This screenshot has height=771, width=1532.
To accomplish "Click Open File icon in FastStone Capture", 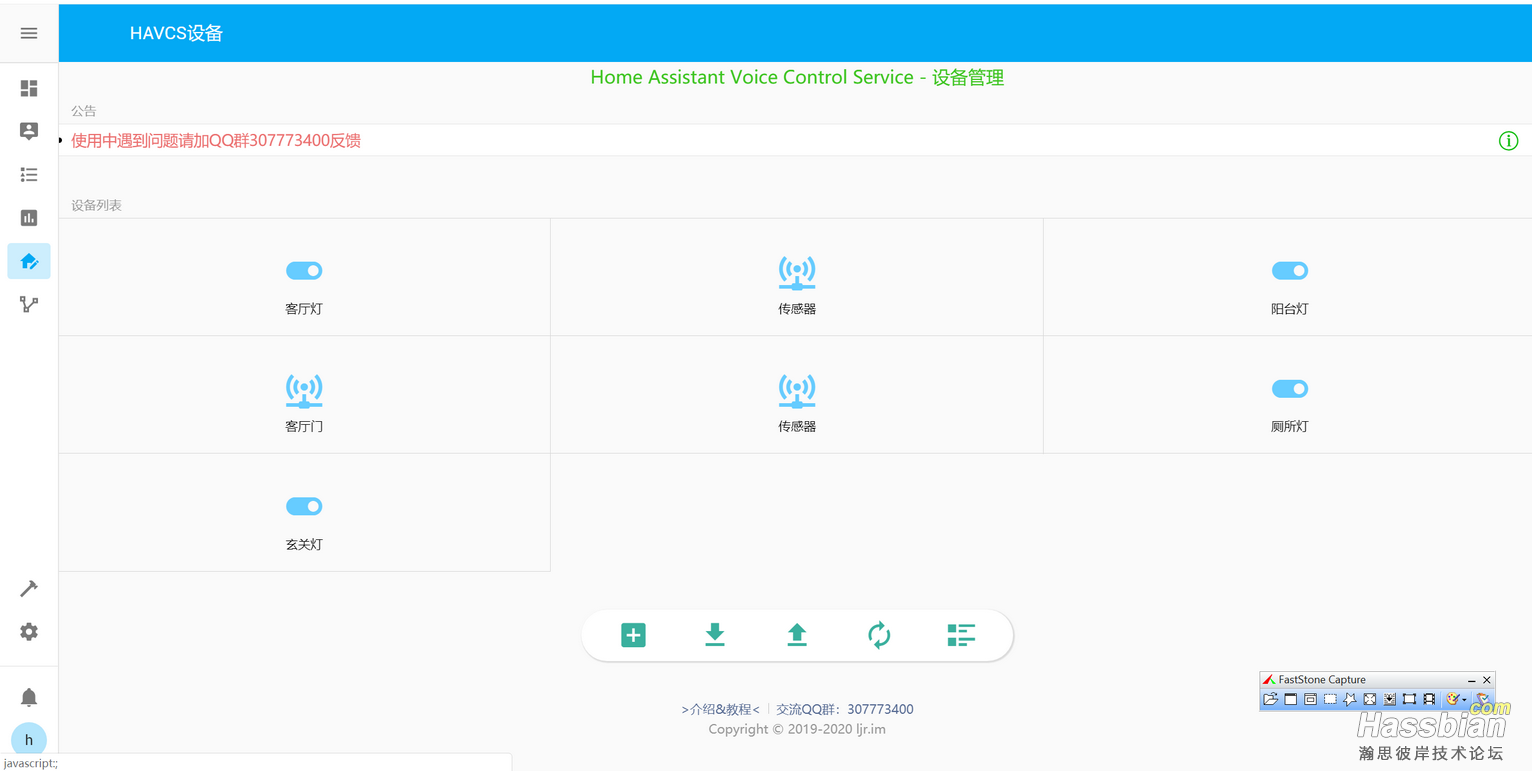I will (x=1270, y=699).
